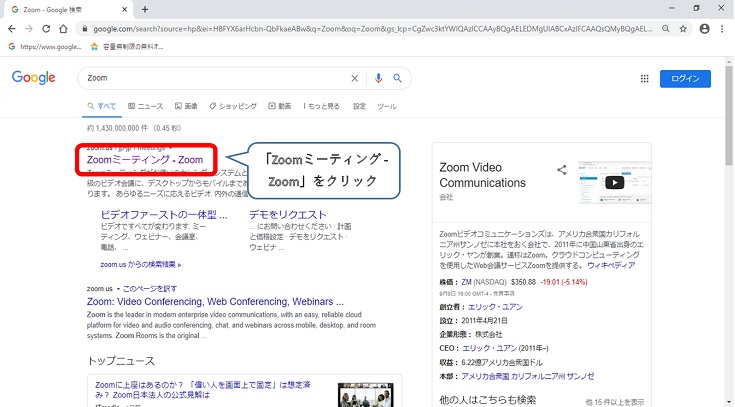This screenshot has height=407, width=735.
Task: Click zoom.us からの検索結果 link
Action: 141,264
